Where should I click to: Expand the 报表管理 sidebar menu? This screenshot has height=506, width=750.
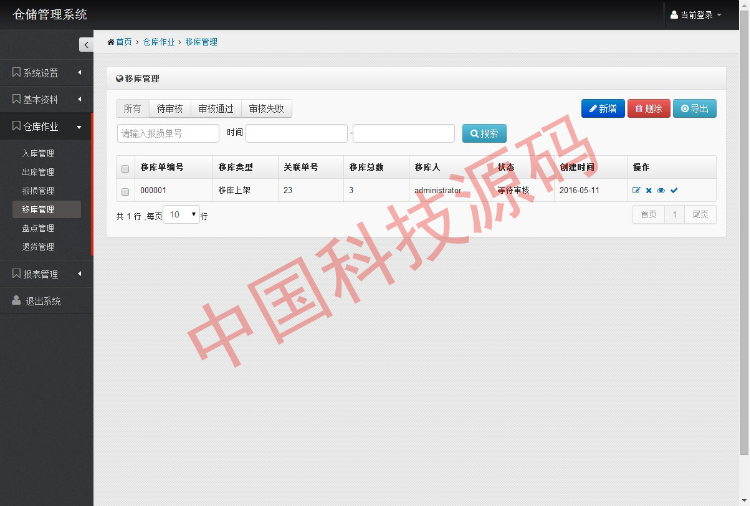[45, 274]
